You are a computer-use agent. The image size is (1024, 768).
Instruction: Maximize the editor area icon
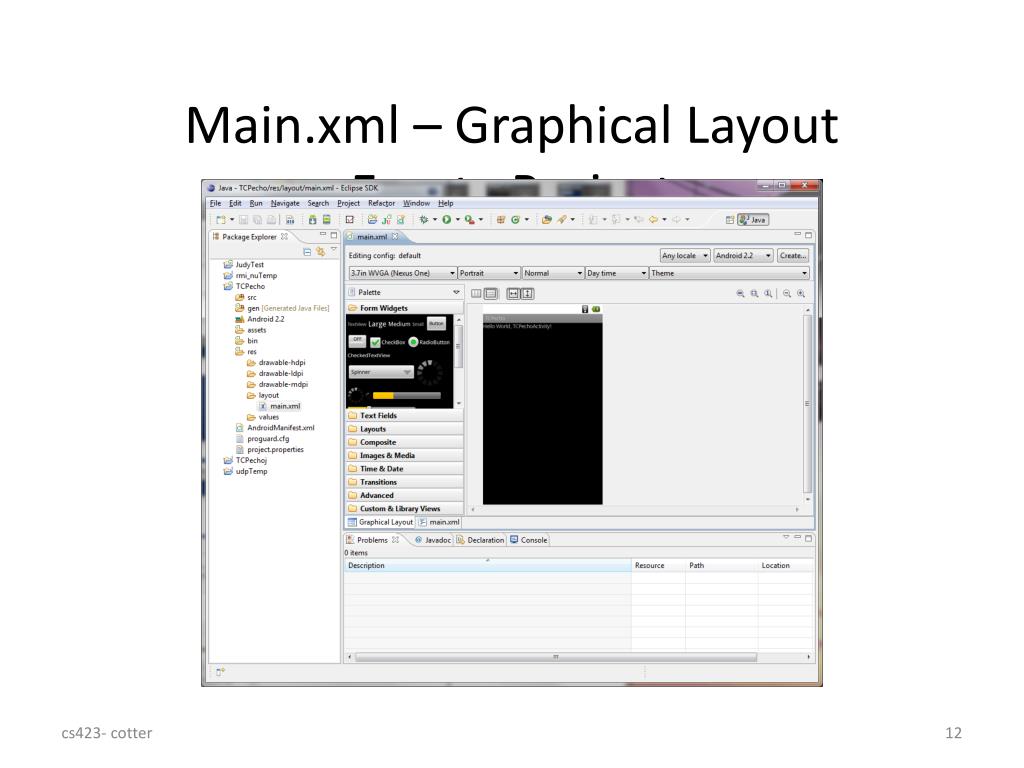[x=808, y=234]
